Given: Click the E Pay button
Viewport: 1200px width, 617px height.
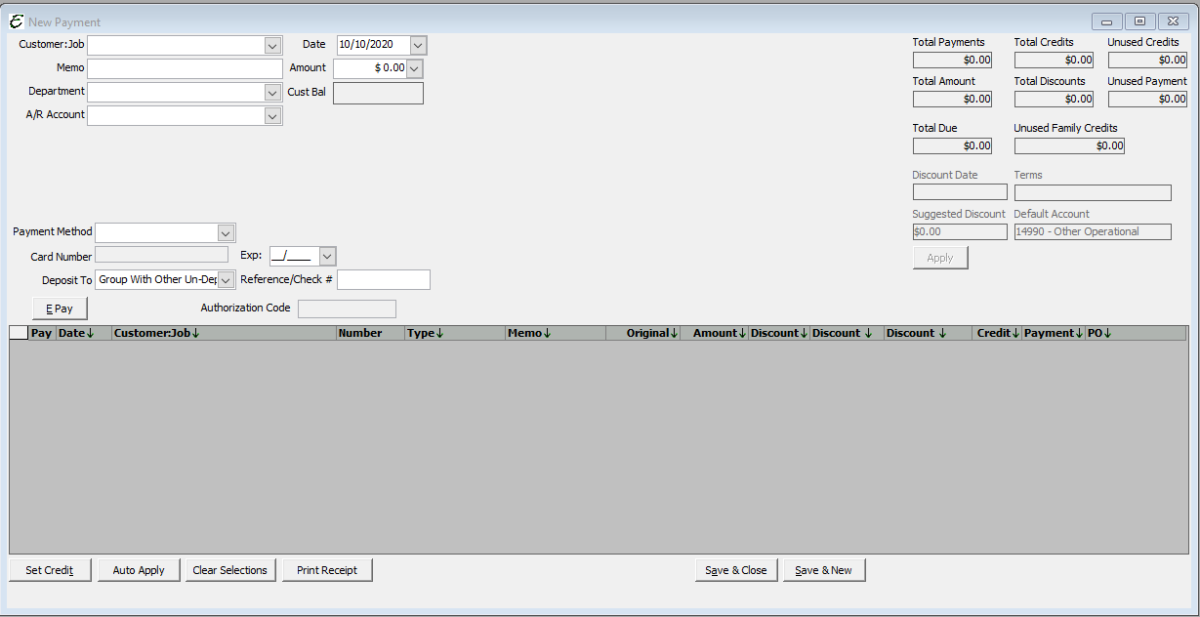Looking at the screenshot, I should click(x=59, y=308).
